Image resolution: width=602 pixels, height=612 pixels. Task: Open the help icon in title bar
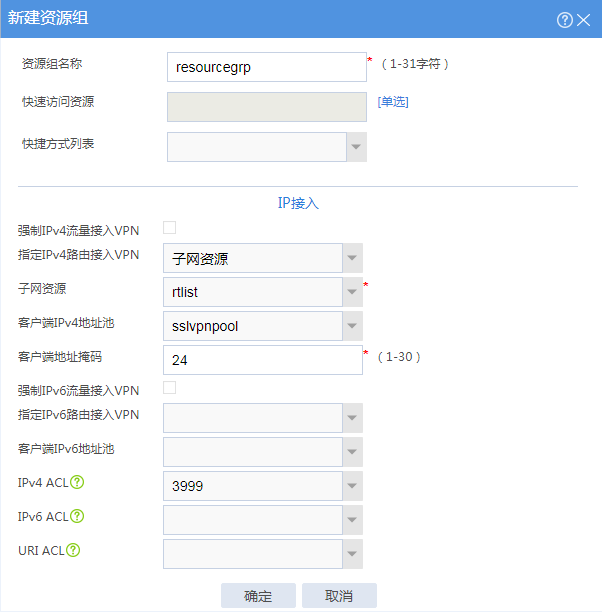pyautogui.click(x=565, y=20)
